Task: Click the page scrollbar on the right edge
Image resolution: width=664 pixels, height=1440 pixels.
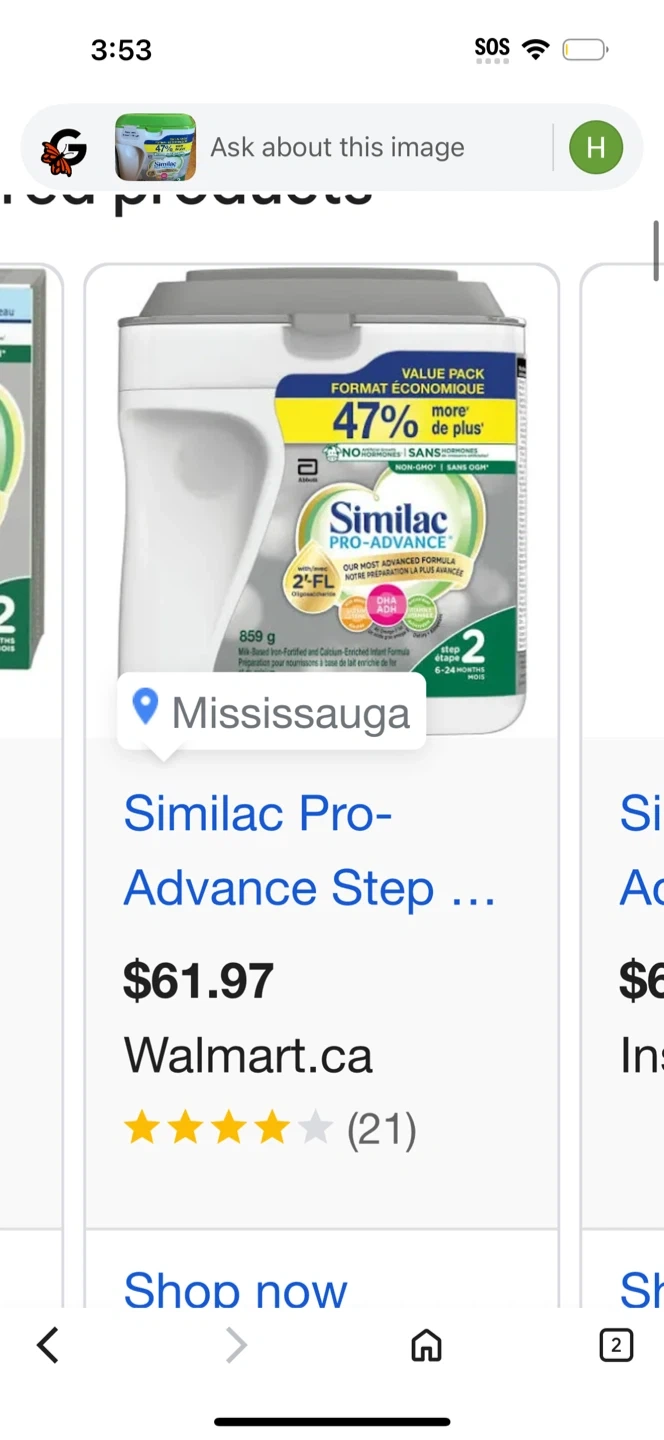Action: tap(656, 250)
